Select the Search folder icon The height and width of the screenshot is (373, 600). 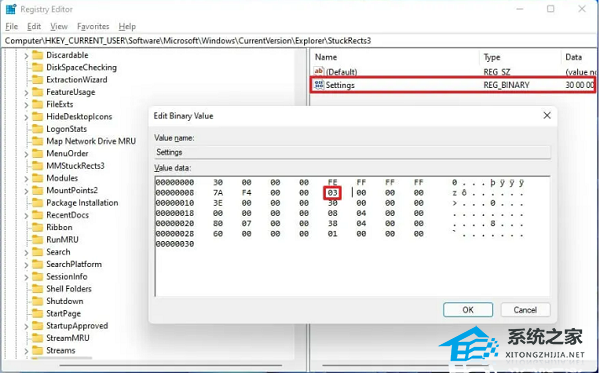(x=38, y=252)
